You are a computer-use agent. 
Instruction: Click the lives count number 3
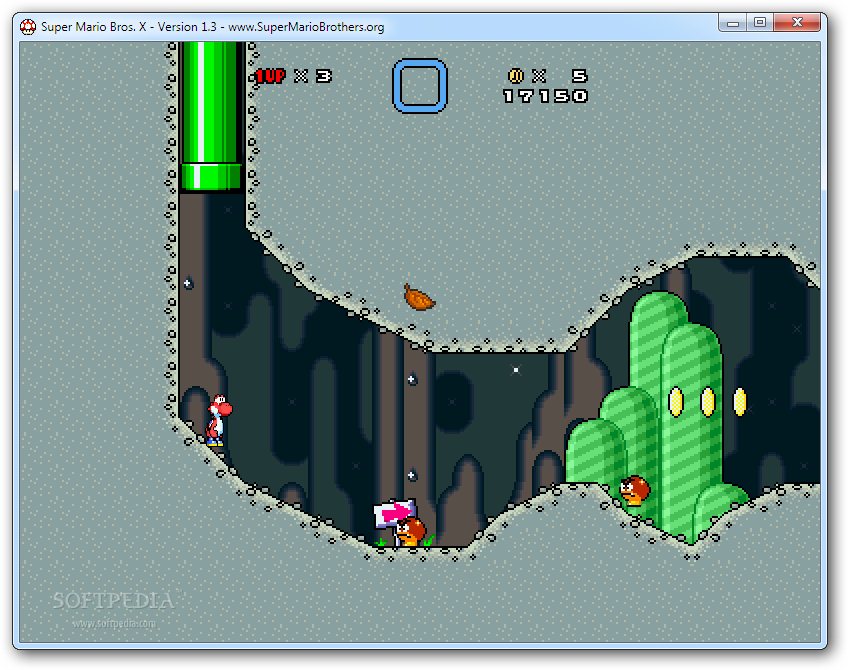tap(323, 76)
